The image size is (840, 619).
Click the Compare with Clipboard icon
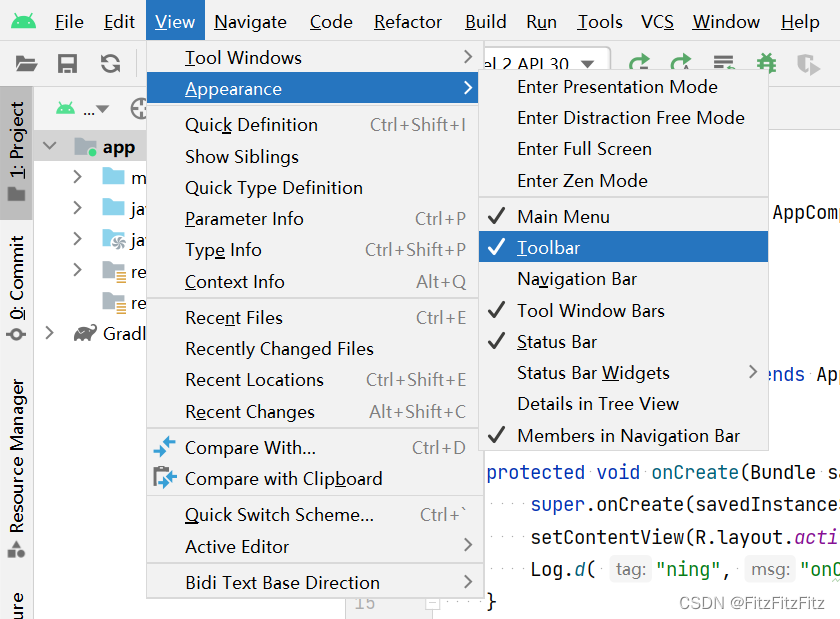[165, 479]
